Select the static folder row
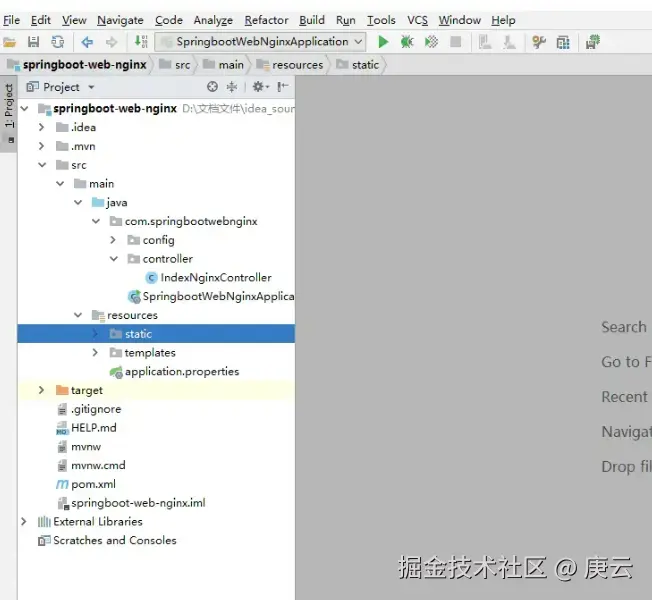 tap(156, 334)
